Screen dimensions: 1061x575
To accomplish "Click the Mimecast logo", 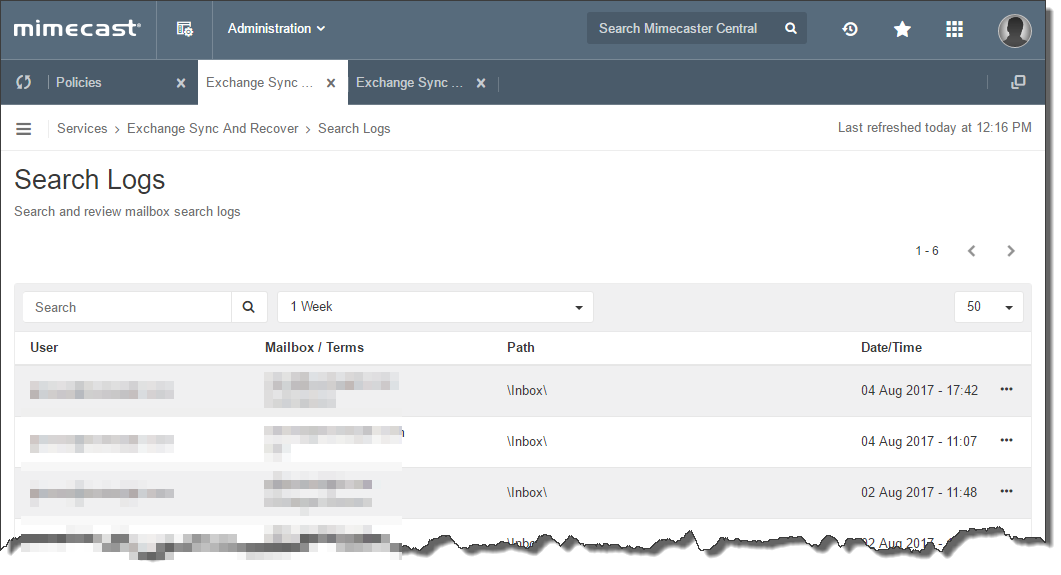I will [77, 28].
